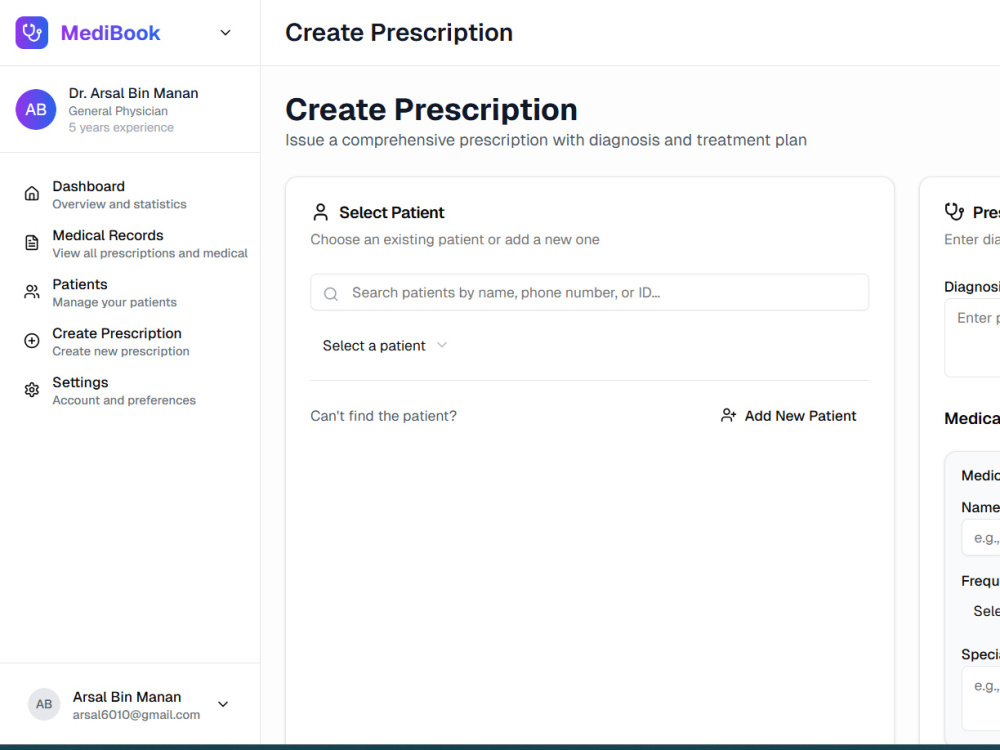Screen dimensions: 1000x750
Task: Open Medical Records menu item
Action: [130, 244]
